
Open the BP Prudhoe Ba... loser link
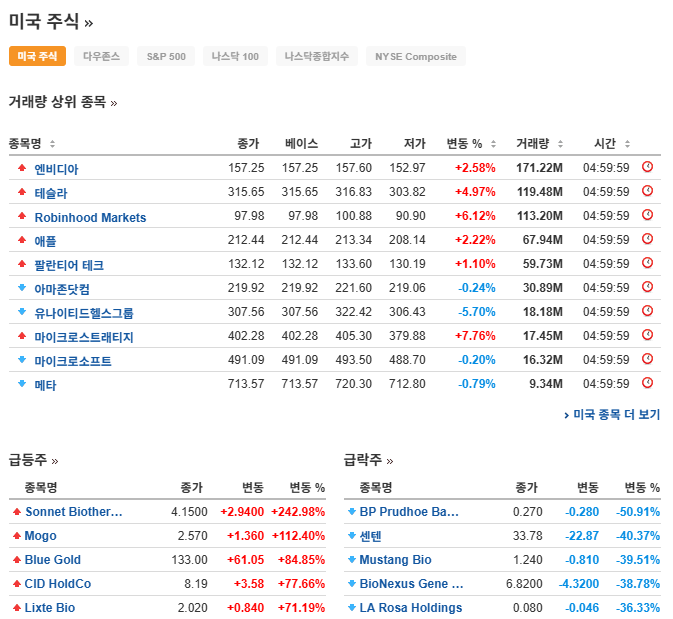(x=409, y=512)
